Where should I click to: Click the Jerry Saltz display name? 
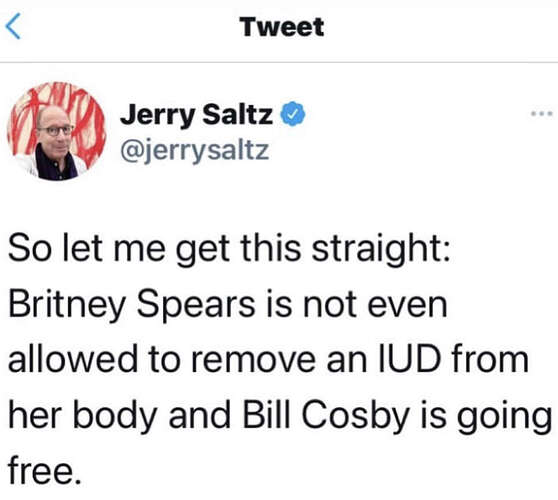[197, 115]
